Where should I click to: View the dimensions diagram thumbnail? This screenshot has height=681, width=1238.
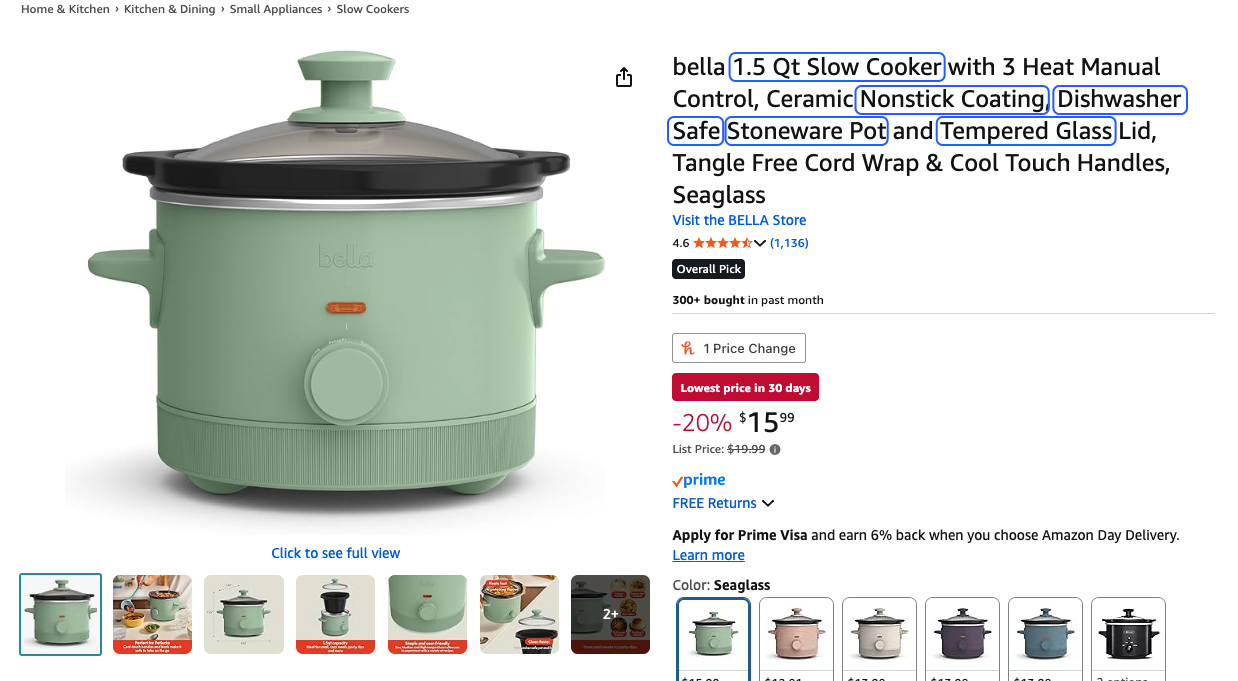pyautogui.click(x=244, y=614)
